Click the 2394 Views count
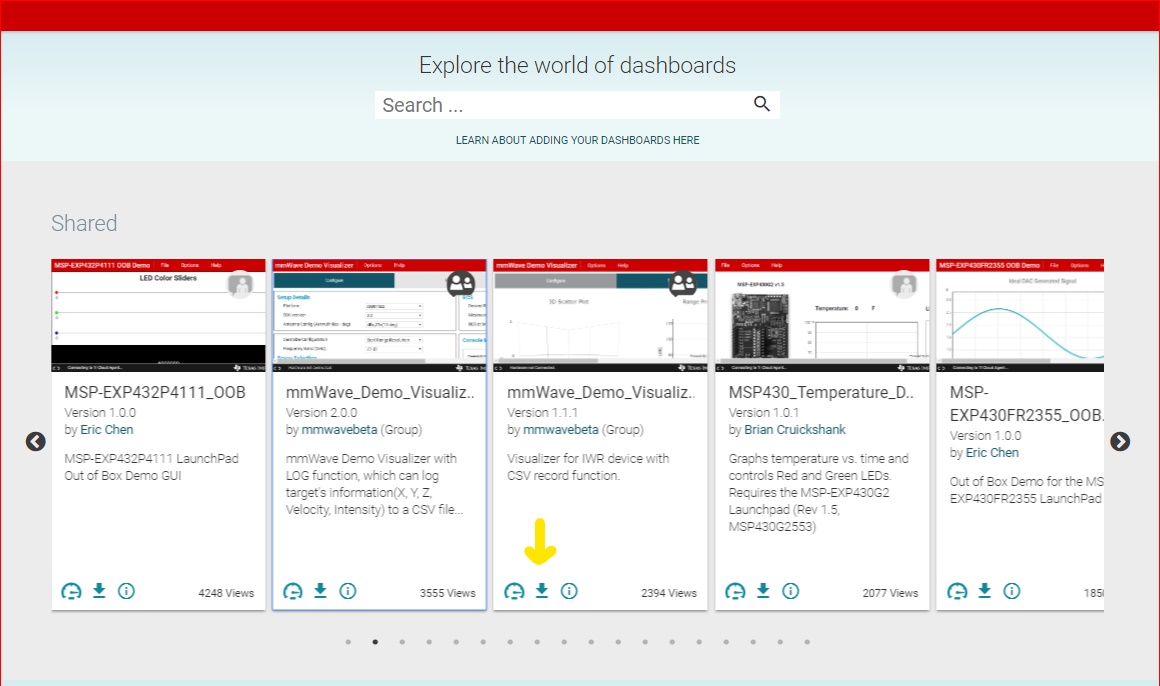Viewport: 1160px width, 686px height. pyautogui.click(x=669, y=593)
